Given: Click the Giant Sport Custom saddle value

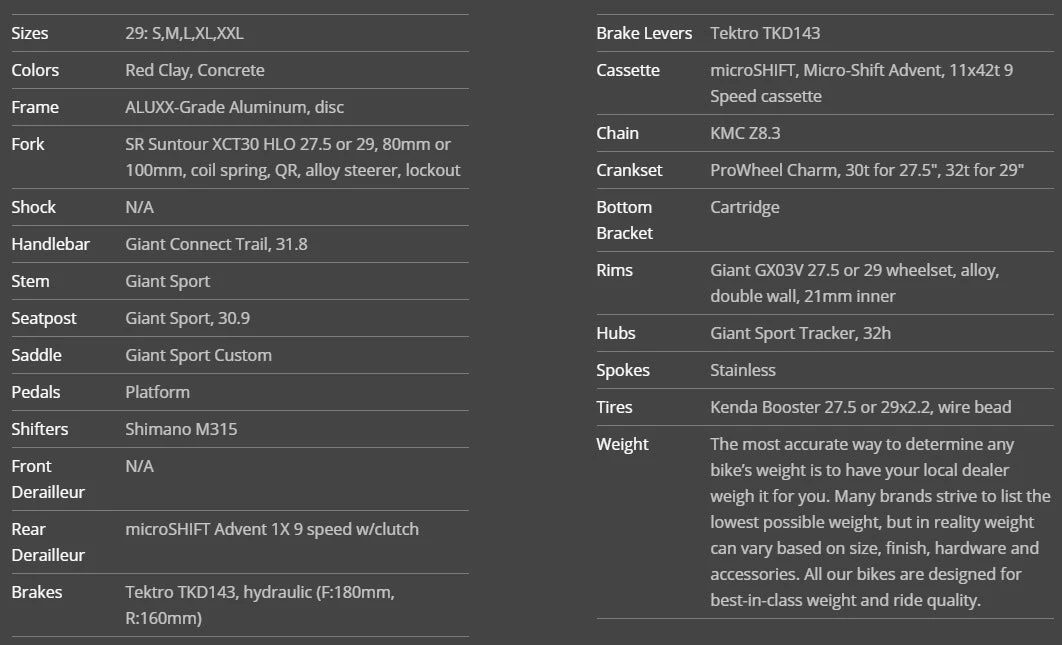Looking at the screenshot, I should [x=198, y=355].
